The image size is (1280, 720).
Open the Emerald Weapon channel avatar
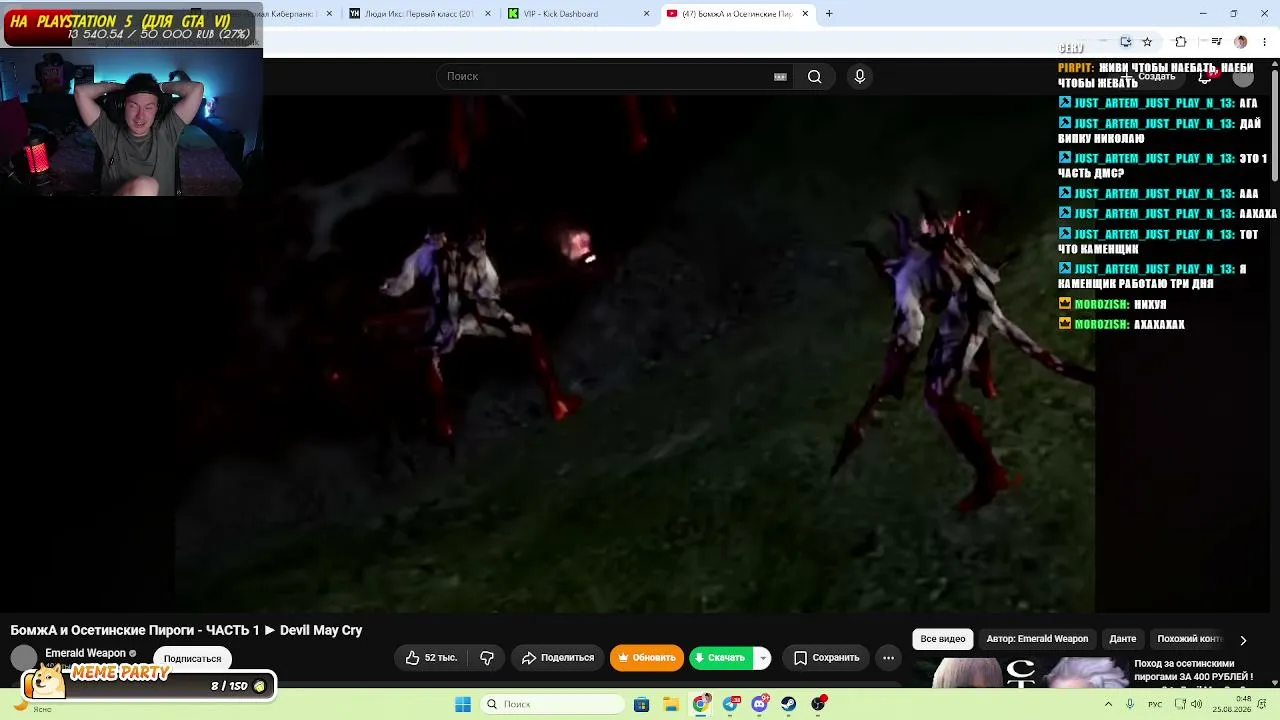pyautogui.click(x=24, y=658)
